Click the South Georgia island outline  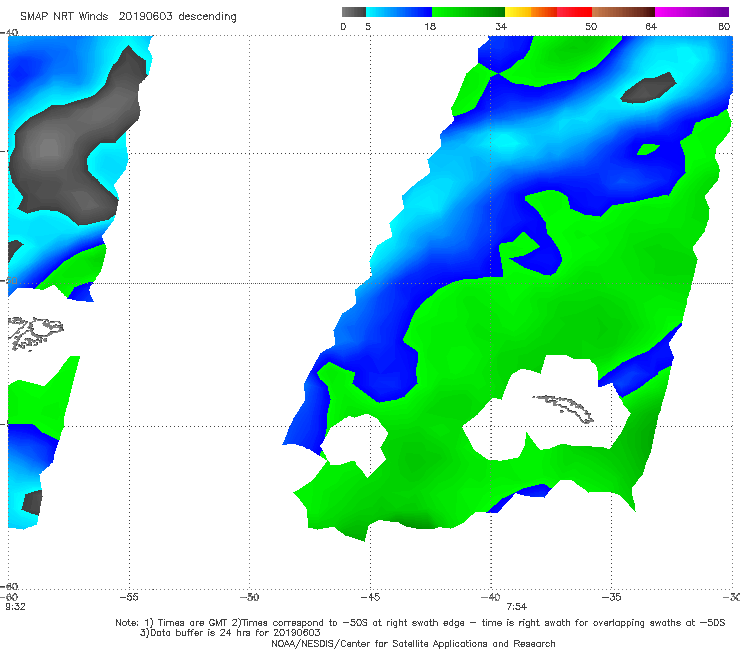tap(563, 409)
